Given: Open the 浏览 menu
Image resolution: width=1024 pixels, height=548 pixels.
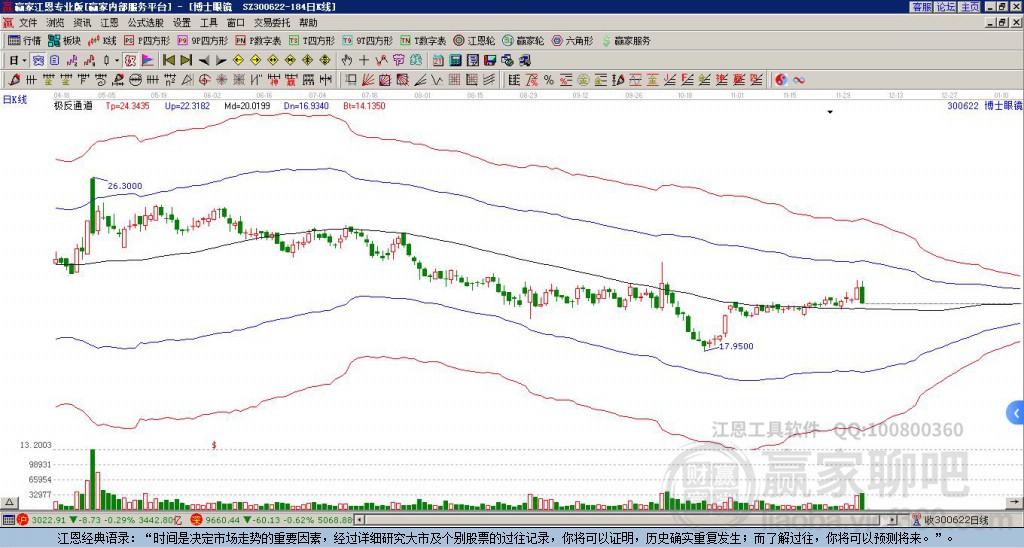Looking at the screenshot, I should click(x=55, y=23).
